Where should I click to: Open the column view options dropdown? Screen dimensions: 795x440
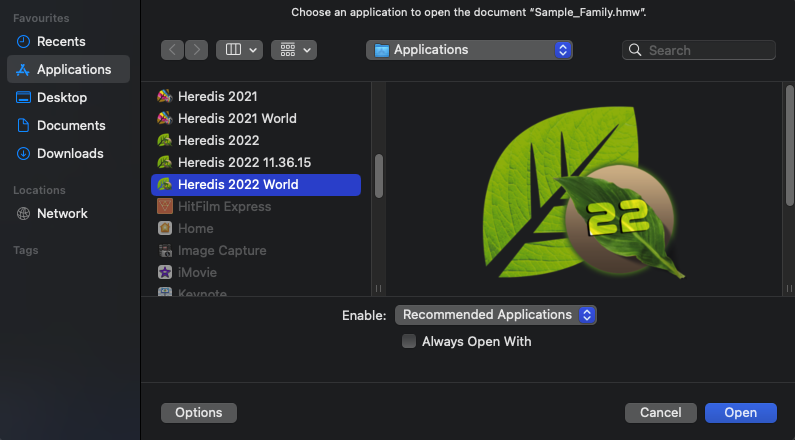click(x=239, y=50)
